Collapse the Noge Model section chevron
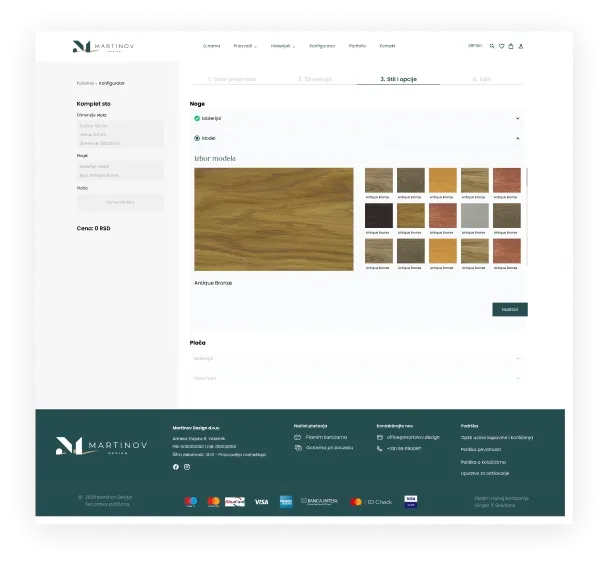Screen dimensions: 609x565 pyautogui.click(x=517, y=138)
